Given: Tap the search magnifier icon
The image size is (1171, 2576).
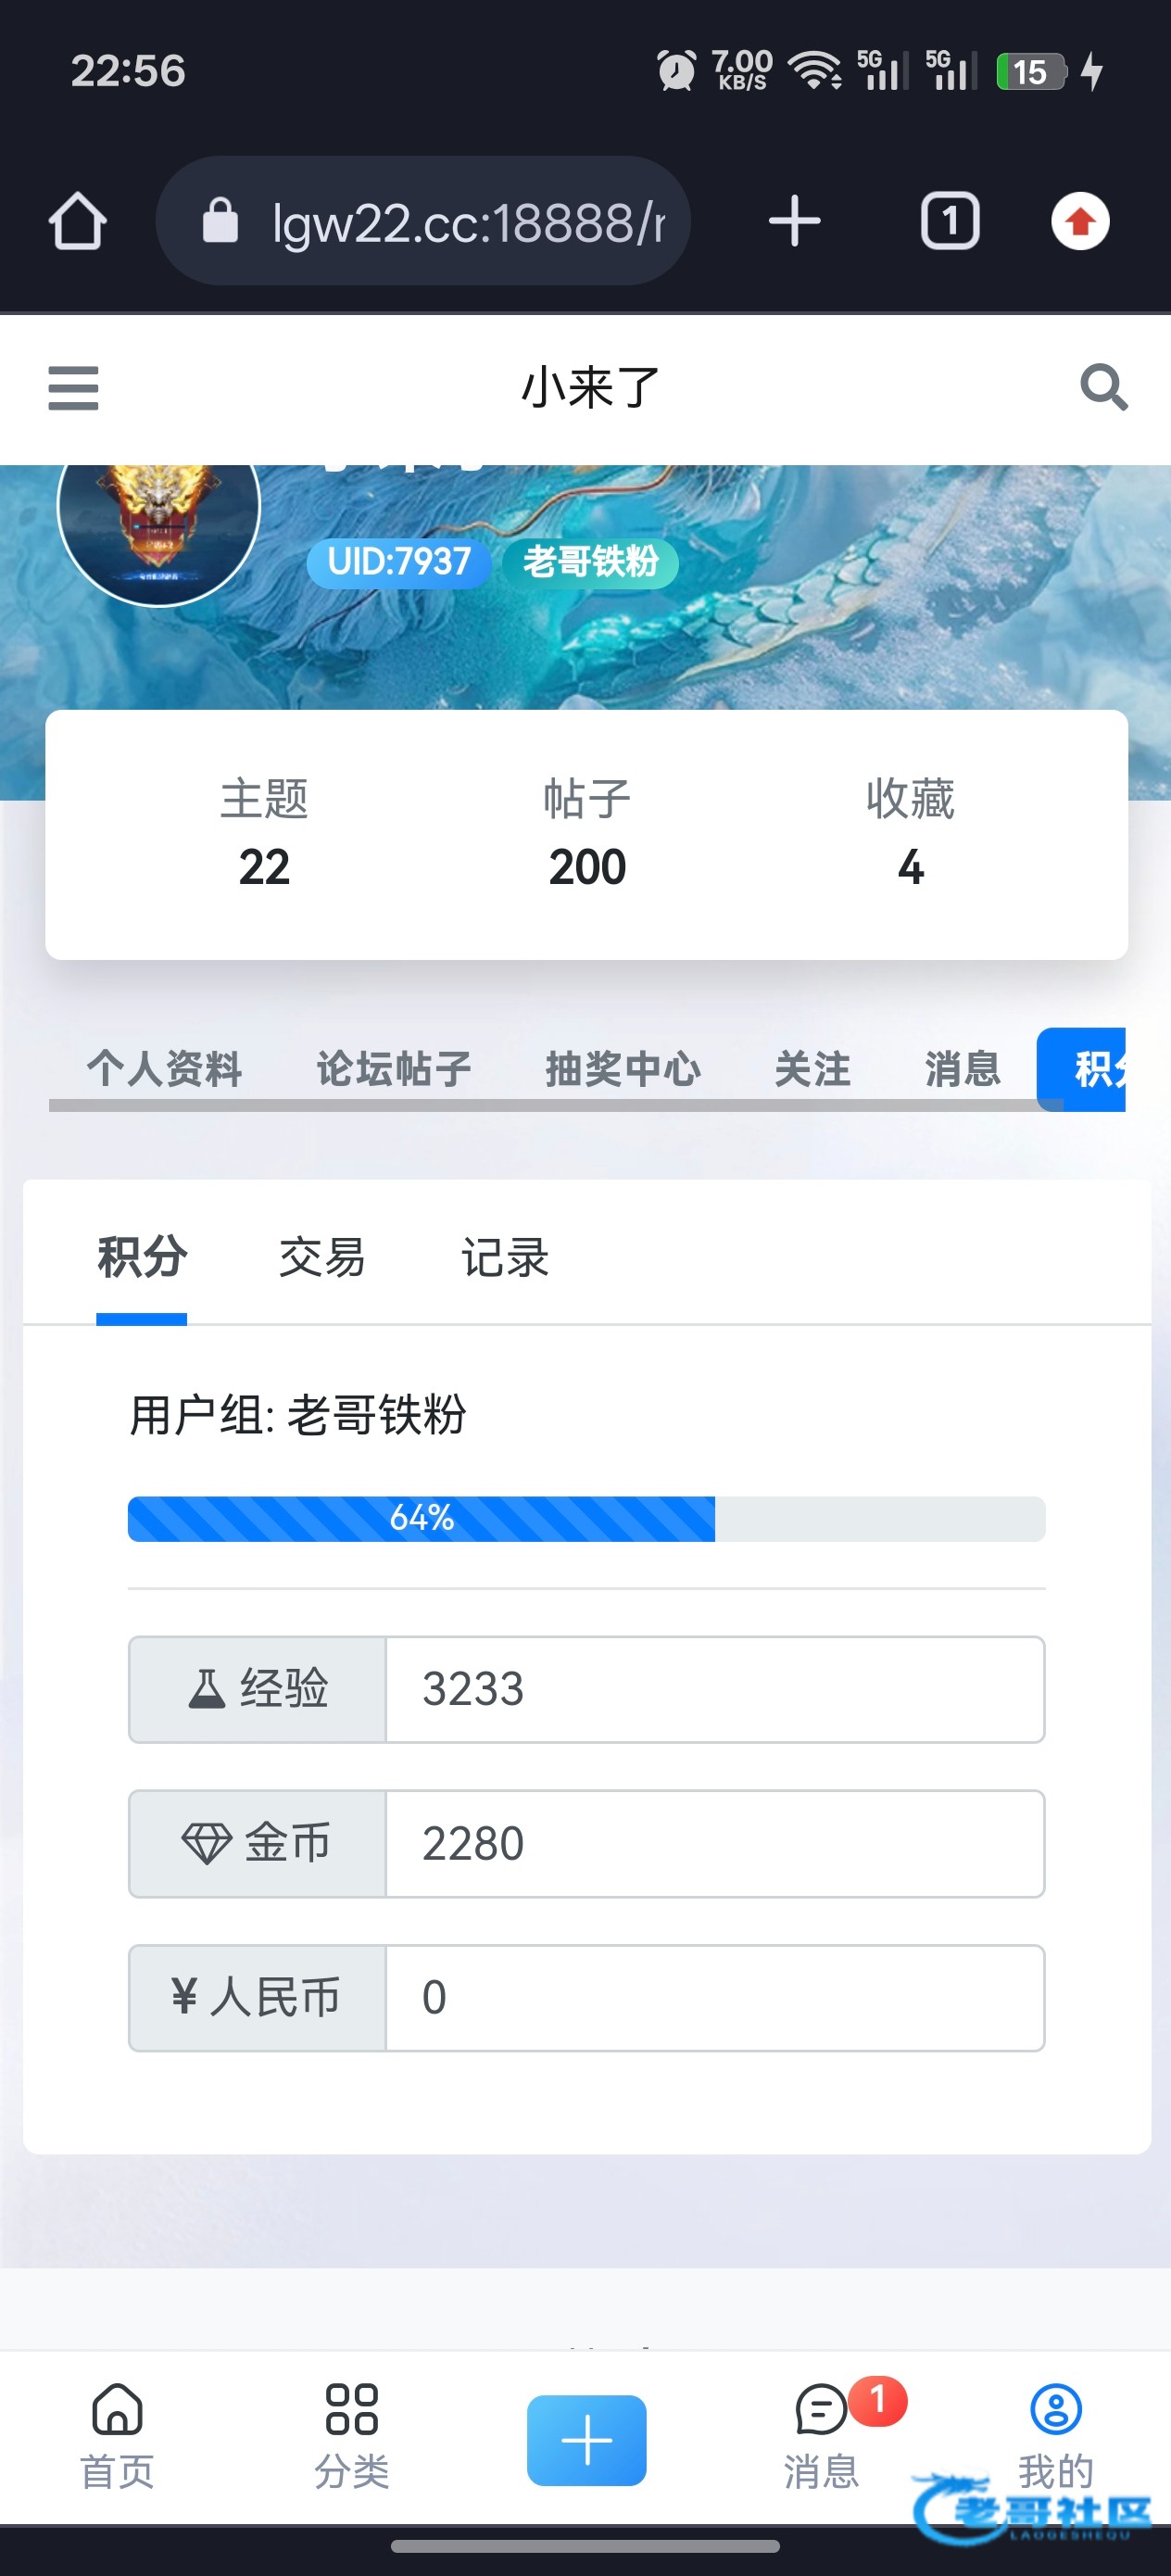Looking at the screenshot, I should 1103,387.
